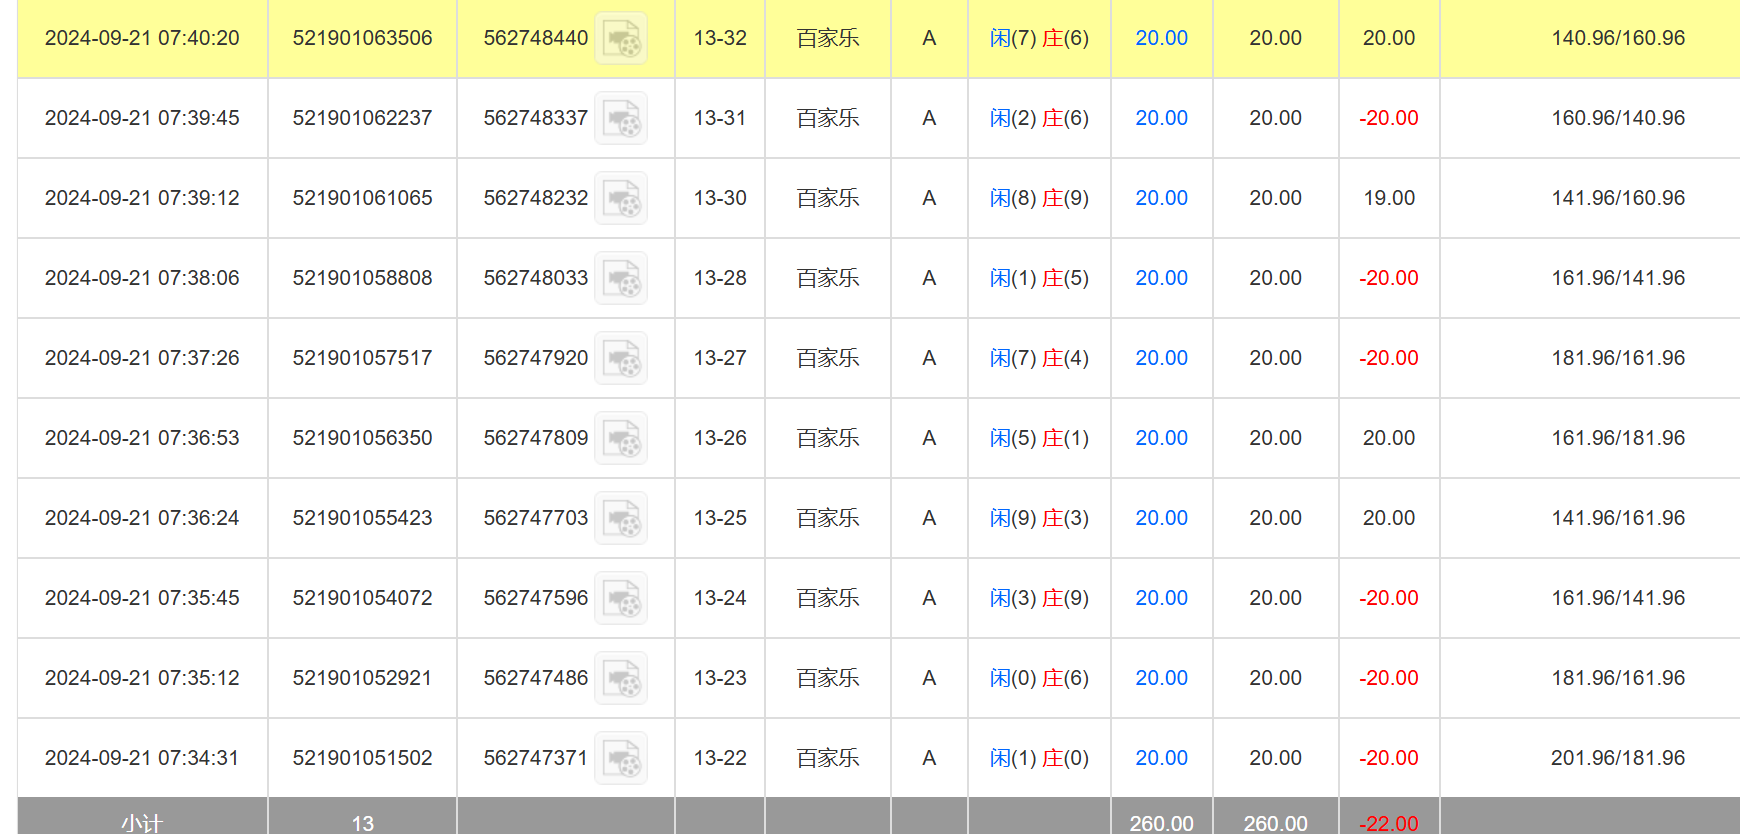Open replay icon beside 562748232
Screen dimensions: 1740x834
pyautogui.click(x=621, y=199)
